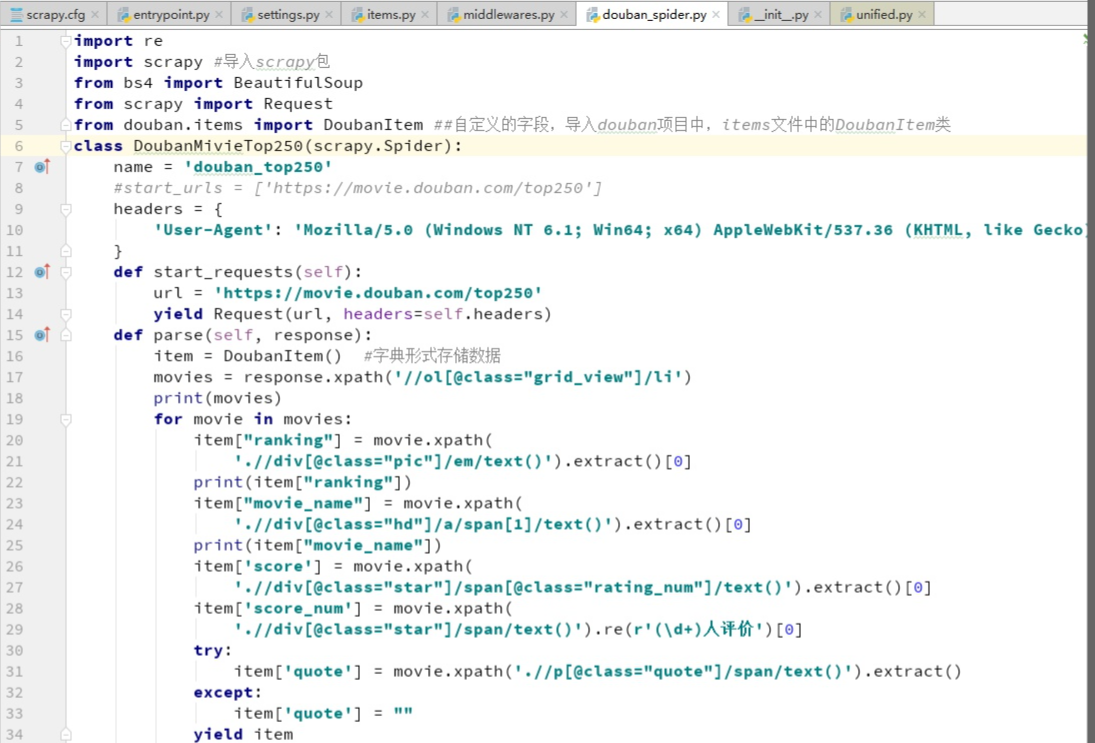This screenshot has height=743, width=1095.
Task: Close the unified.py tab
Action: pyautogui.click(x=922, y=14)
